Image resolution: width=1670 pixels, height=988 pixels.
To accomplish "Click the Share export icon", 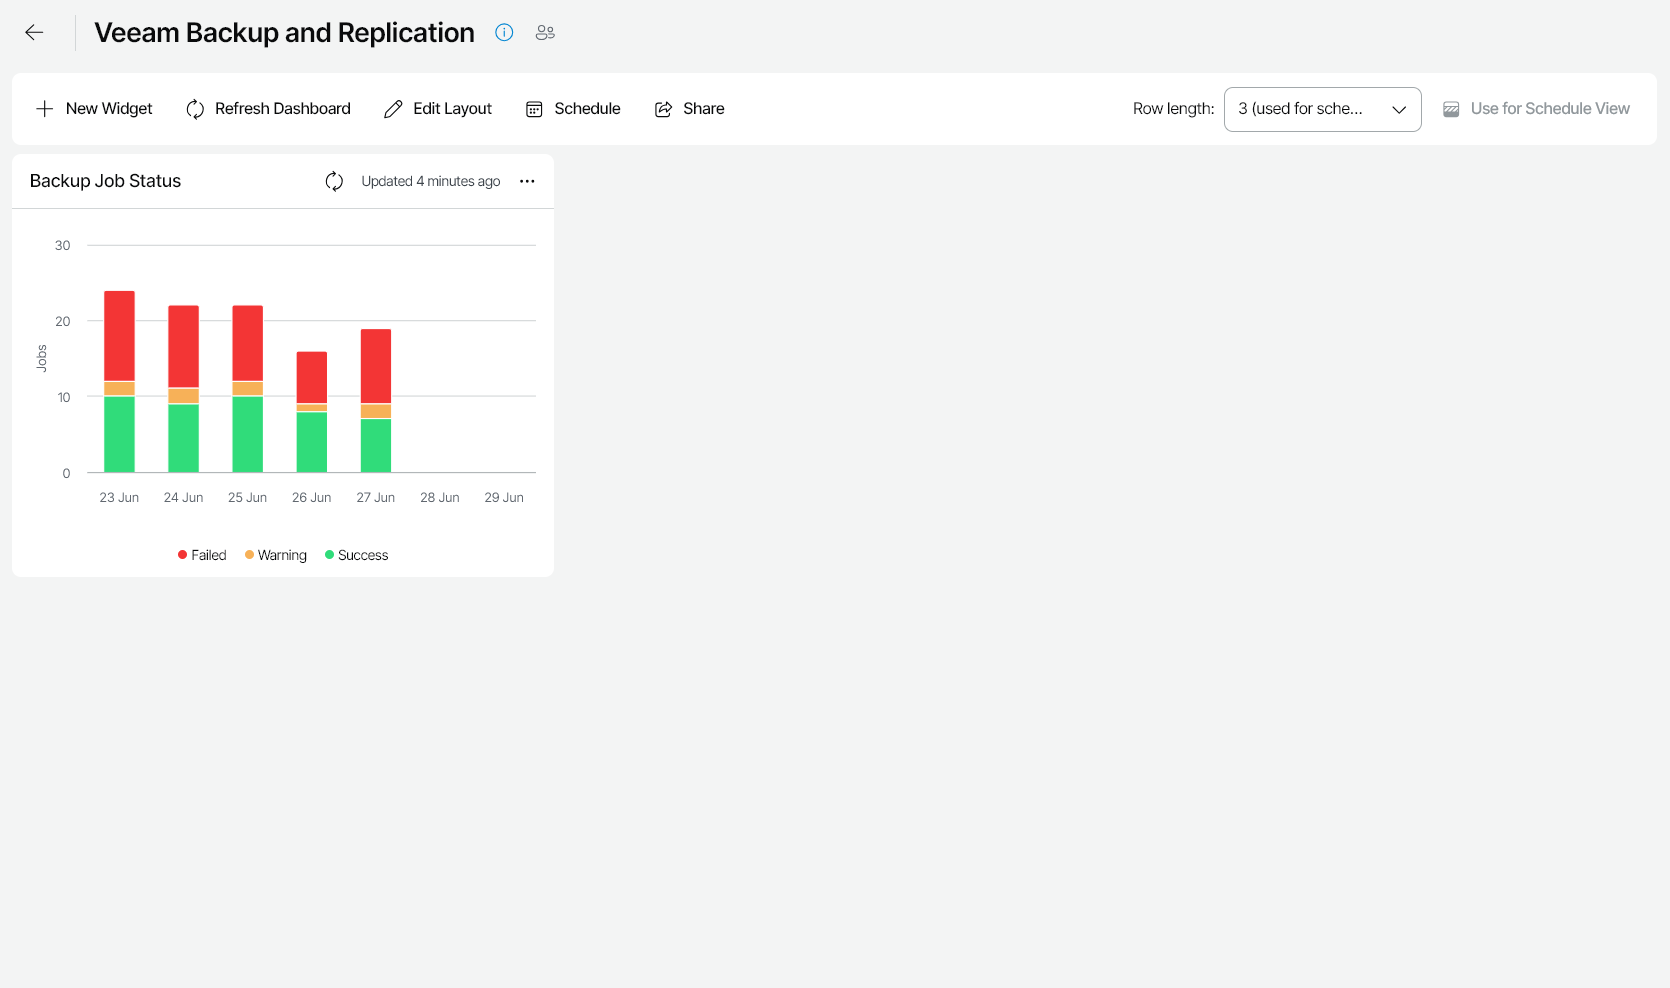I will (x=663, y=109).
